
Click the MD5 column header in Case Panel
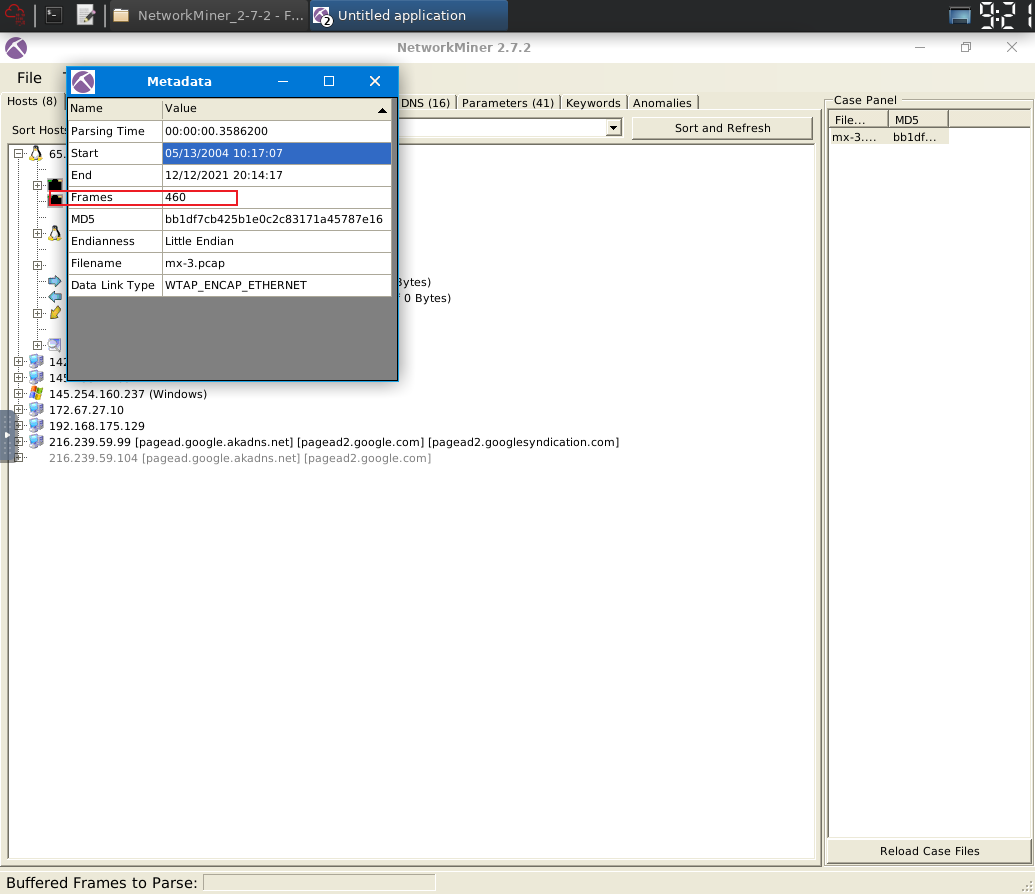tap(918, 120)
